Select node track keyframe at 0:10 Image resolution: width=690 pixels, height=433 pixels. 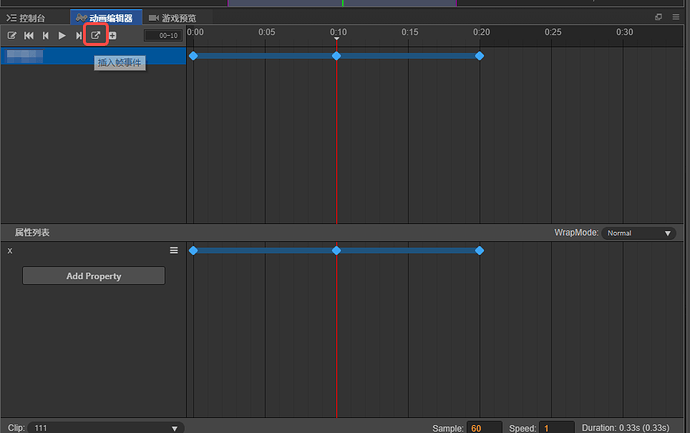[x=336, y=56]
